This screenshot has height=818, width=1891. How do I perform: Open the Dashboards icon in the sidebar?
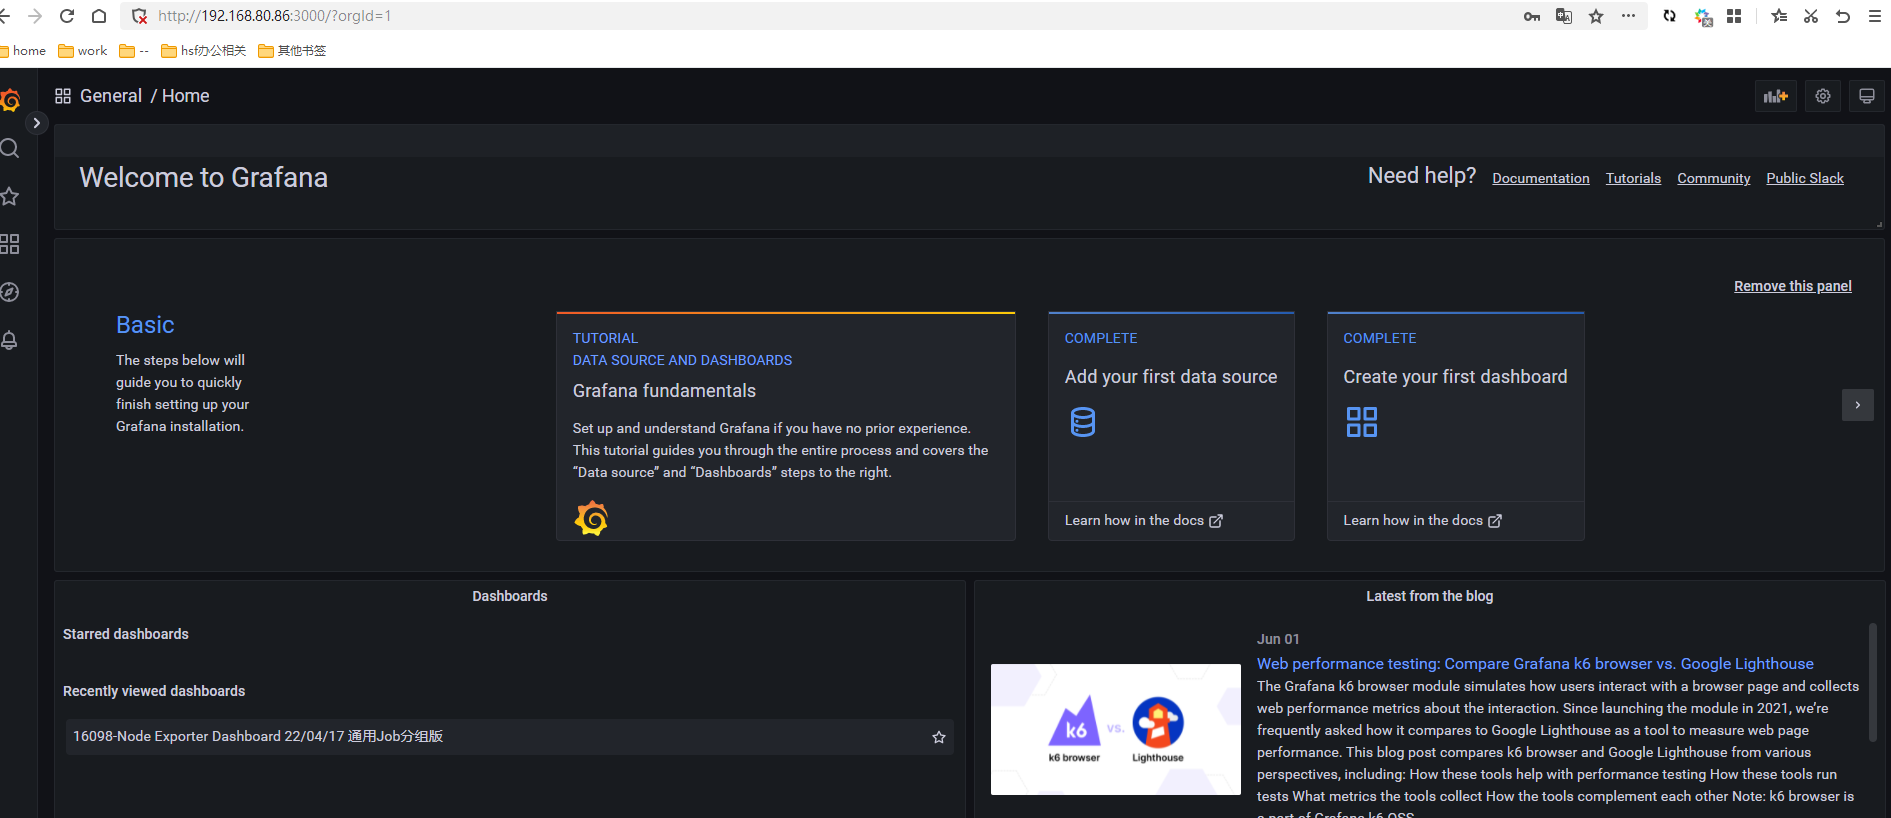click(x=10, y=244)
